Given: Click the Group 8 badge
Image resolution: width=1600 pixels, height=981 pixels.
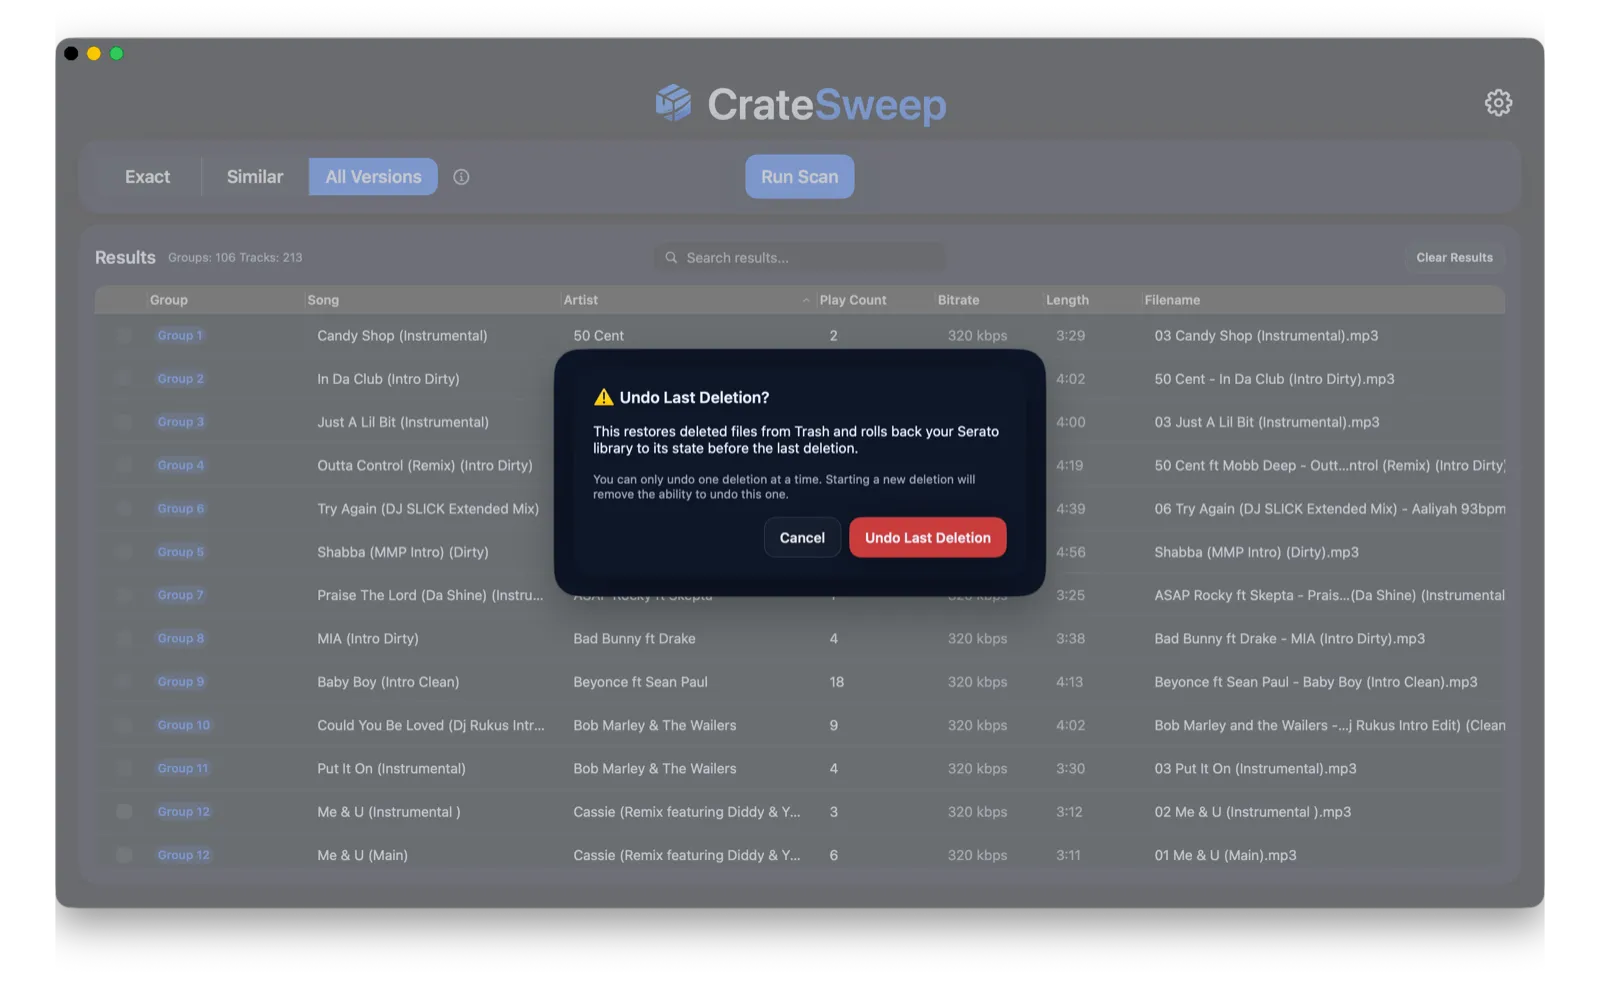Looking at the screenshot, I should 180,639.
